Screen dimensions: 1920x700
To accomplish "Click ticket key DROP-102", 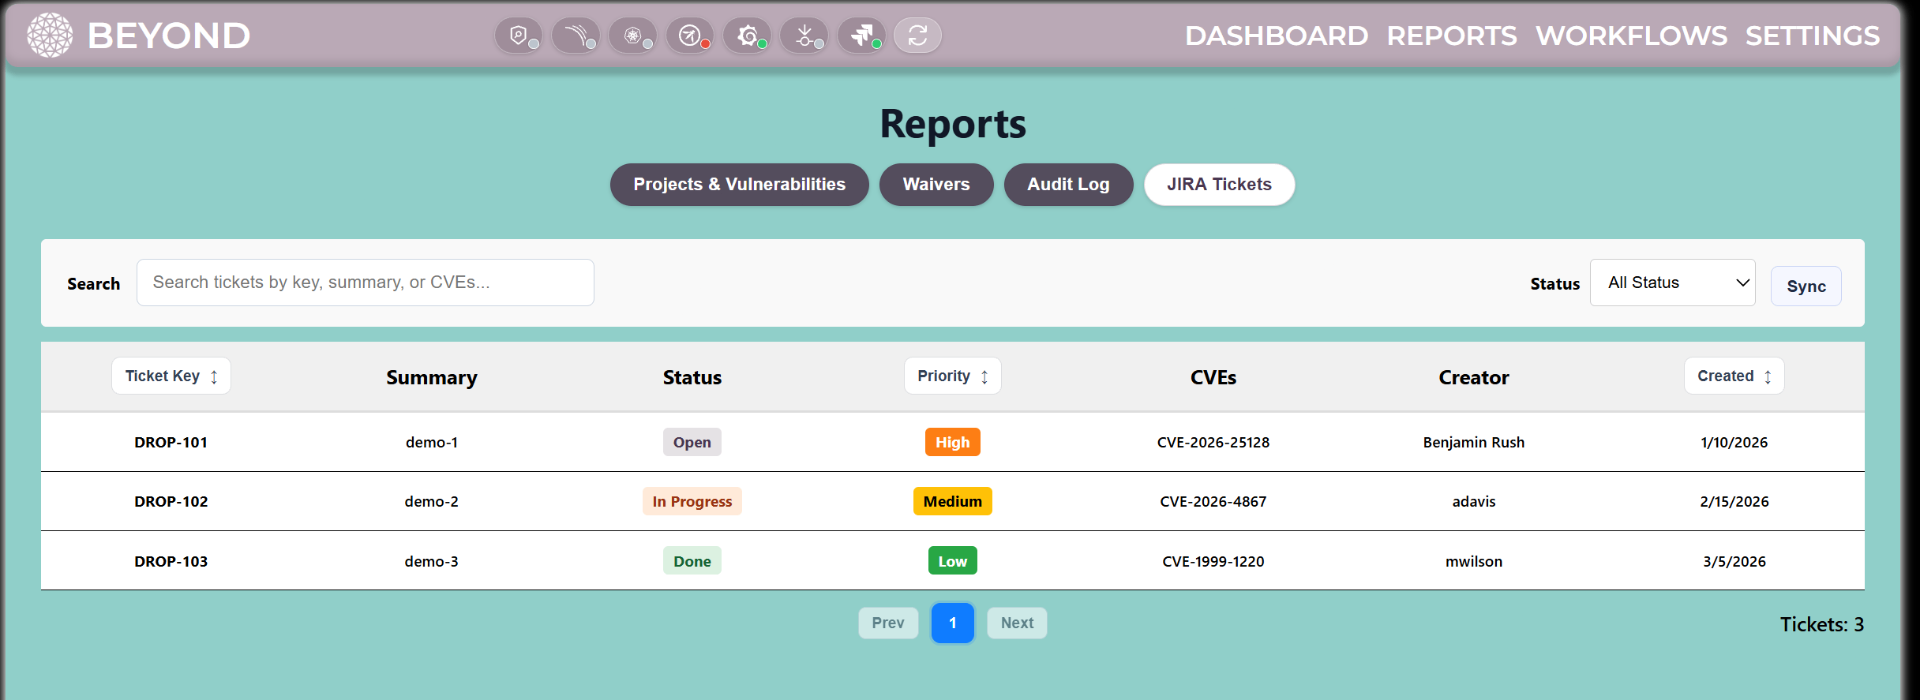I will 171,502.
